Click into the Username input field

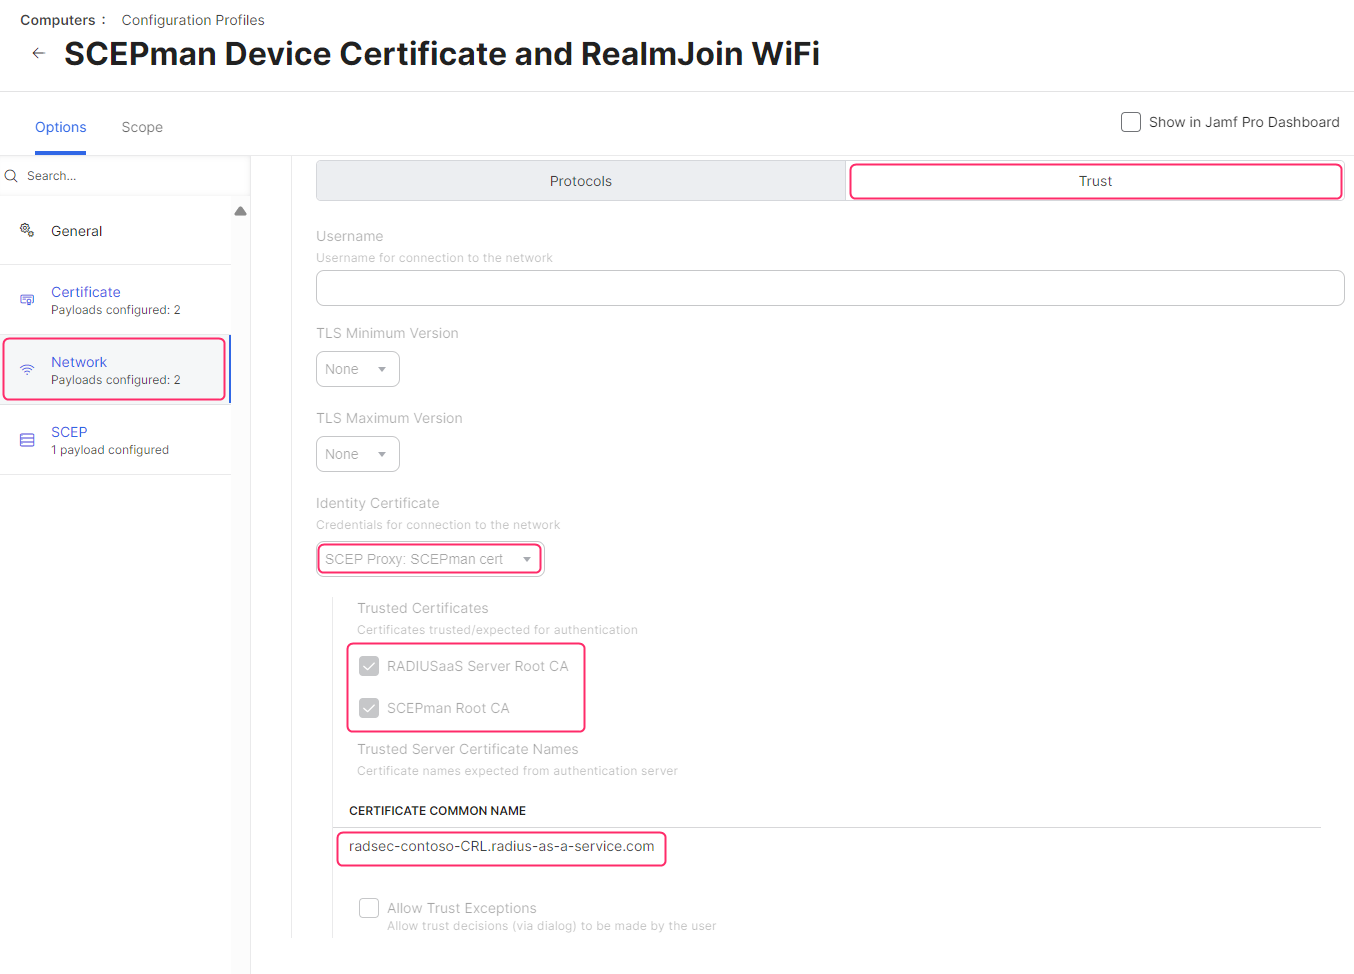(829, 288)
